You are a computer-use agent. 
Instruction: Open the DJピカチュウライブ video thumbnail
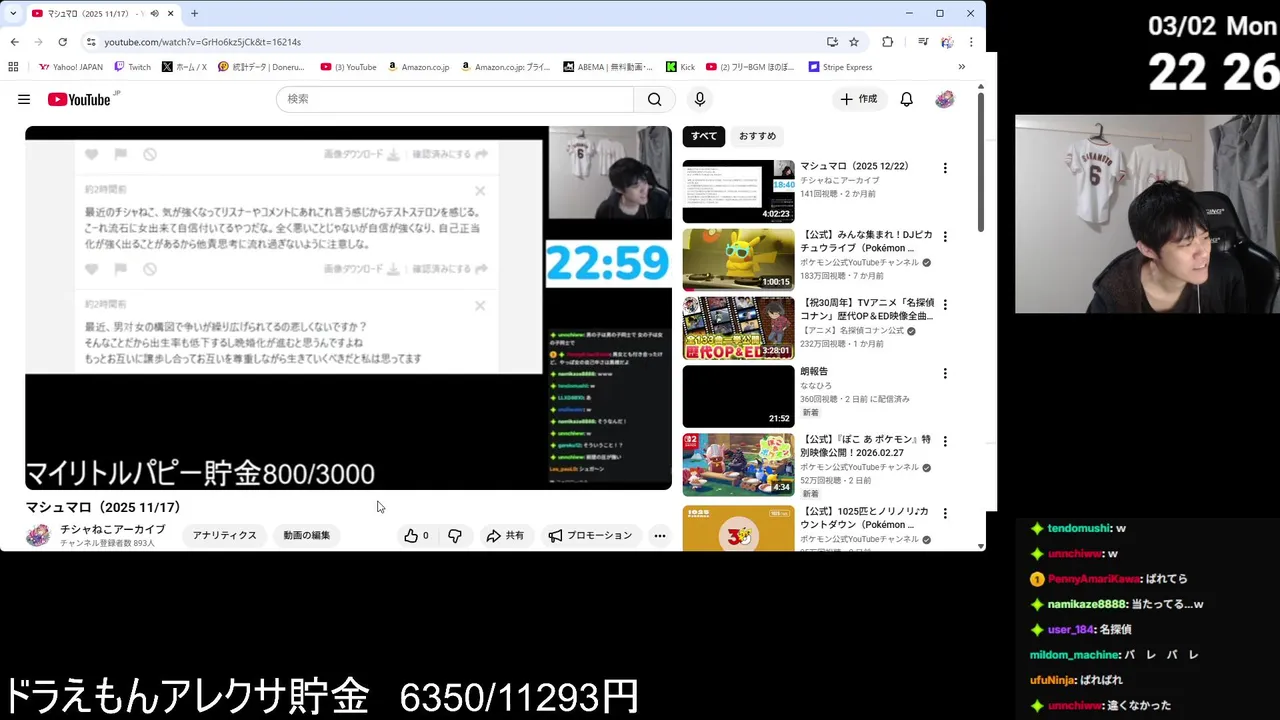[x=738, y=260]
